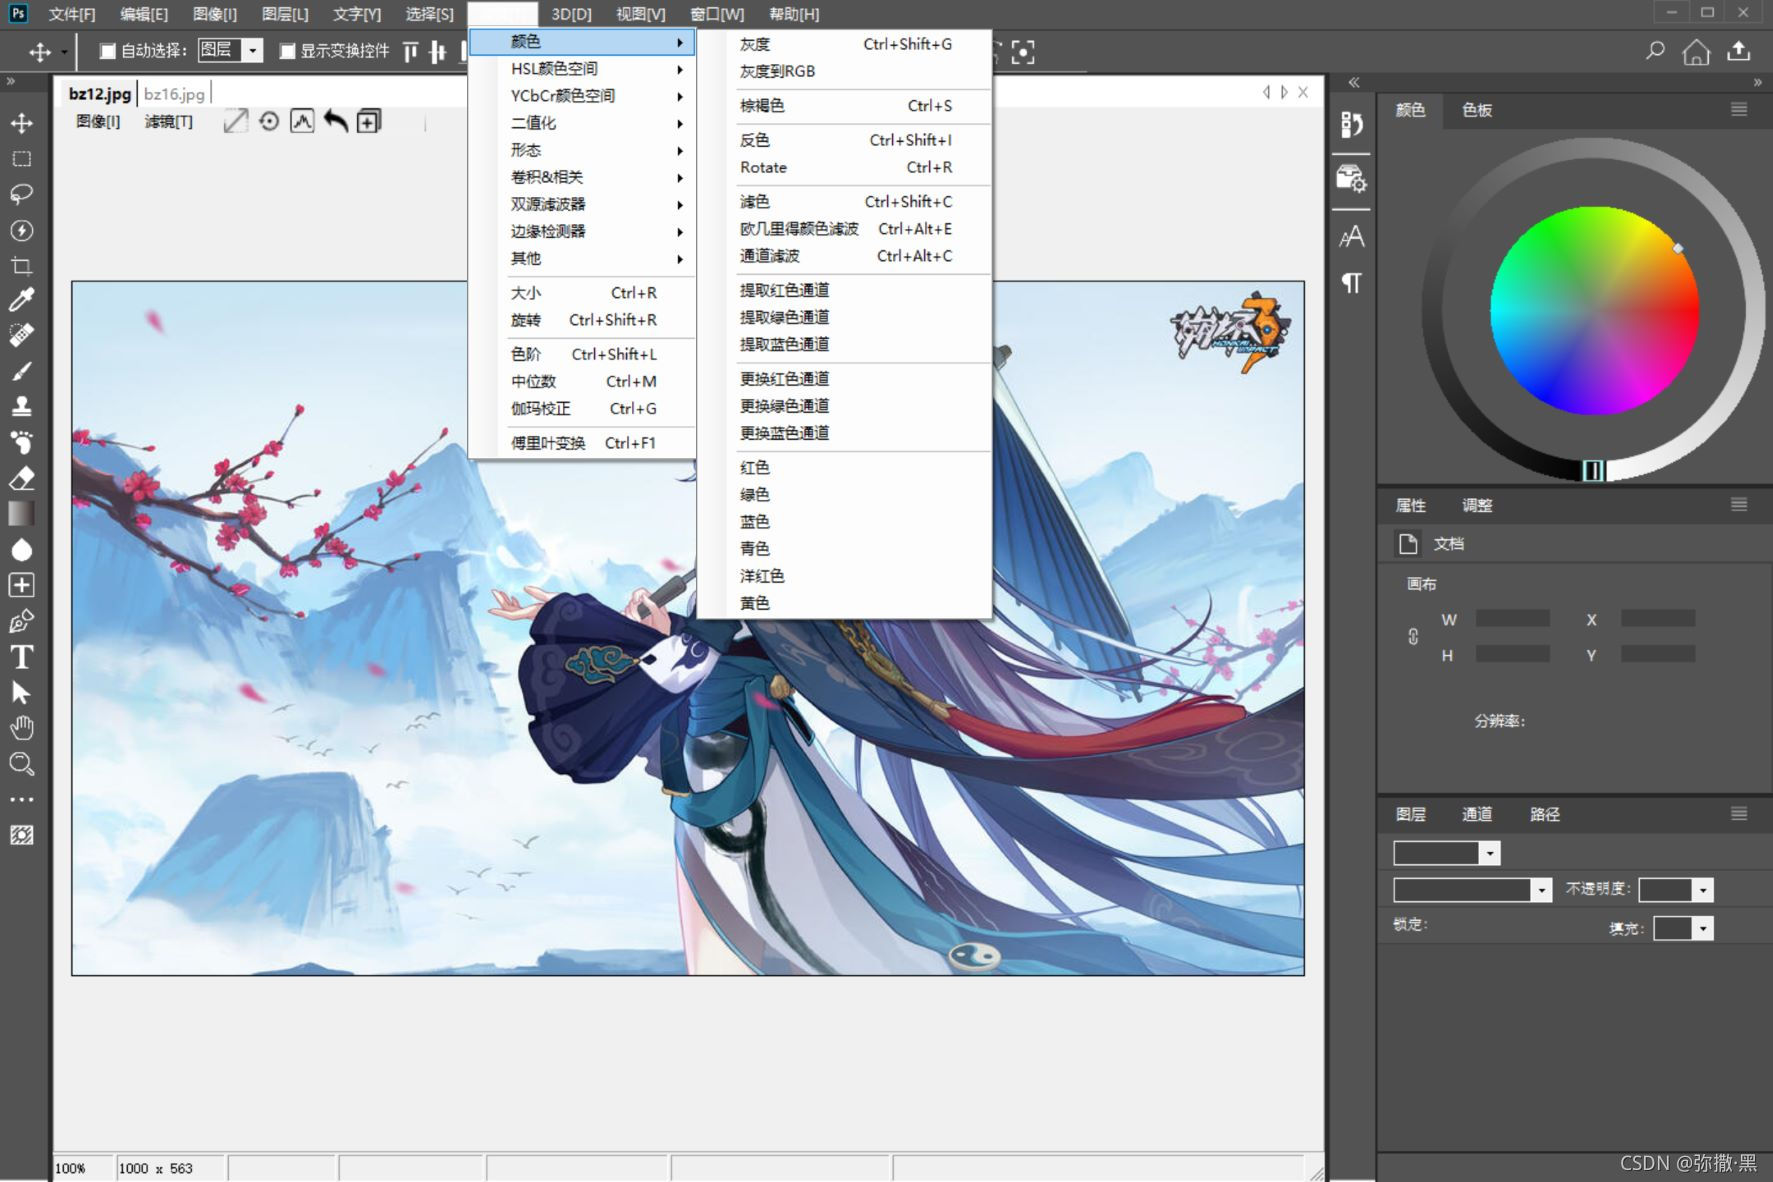Enable the 自动选择 checkbox
The image size is (1773, 1182).
coord(108,51)
